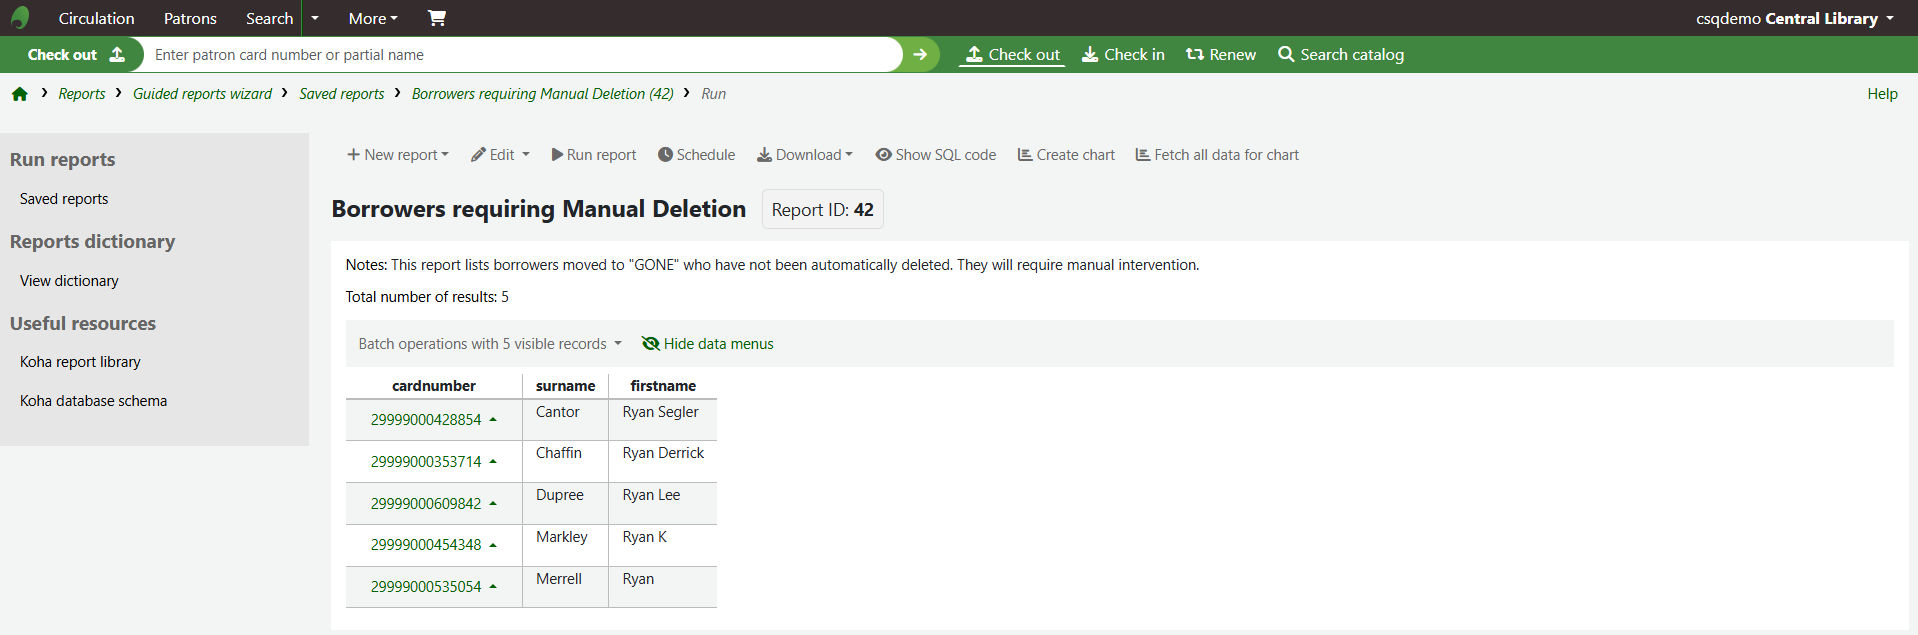The width and height of the screenshot is (1918, 635).
Task: Expand Batch operations with 5 visible records
Action: pos(490,344)
